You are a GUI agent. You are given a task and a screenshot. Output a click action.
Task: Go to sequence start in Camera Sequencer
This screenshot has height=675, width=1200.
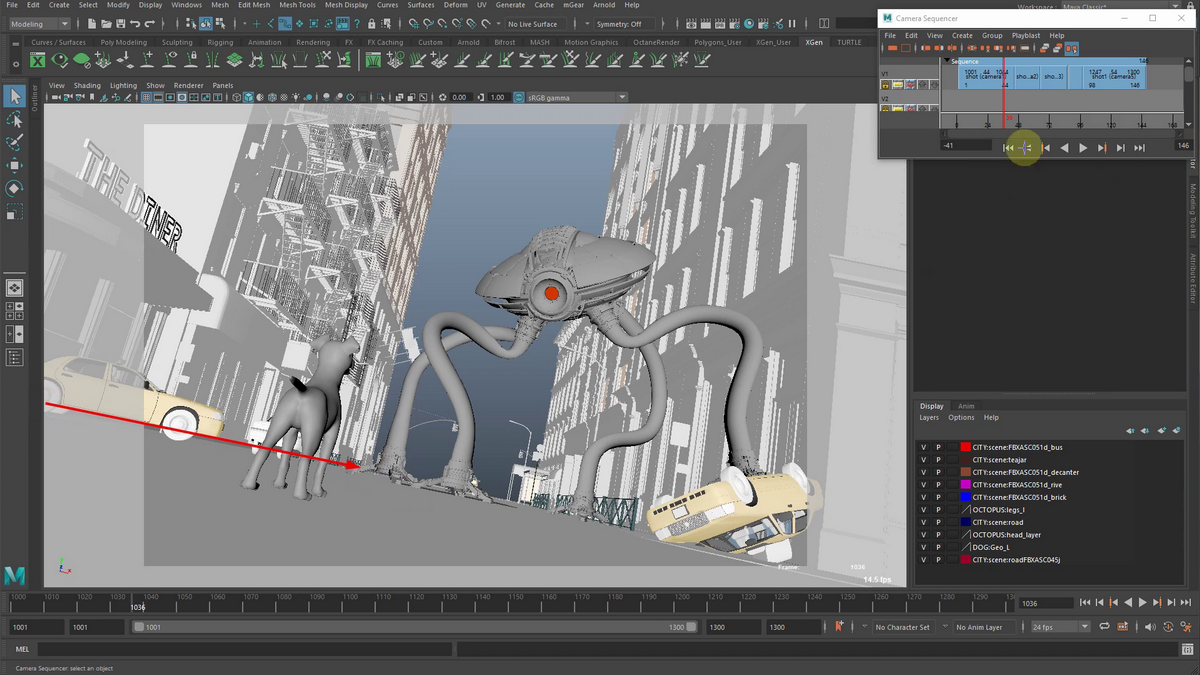pos(1008,148)
